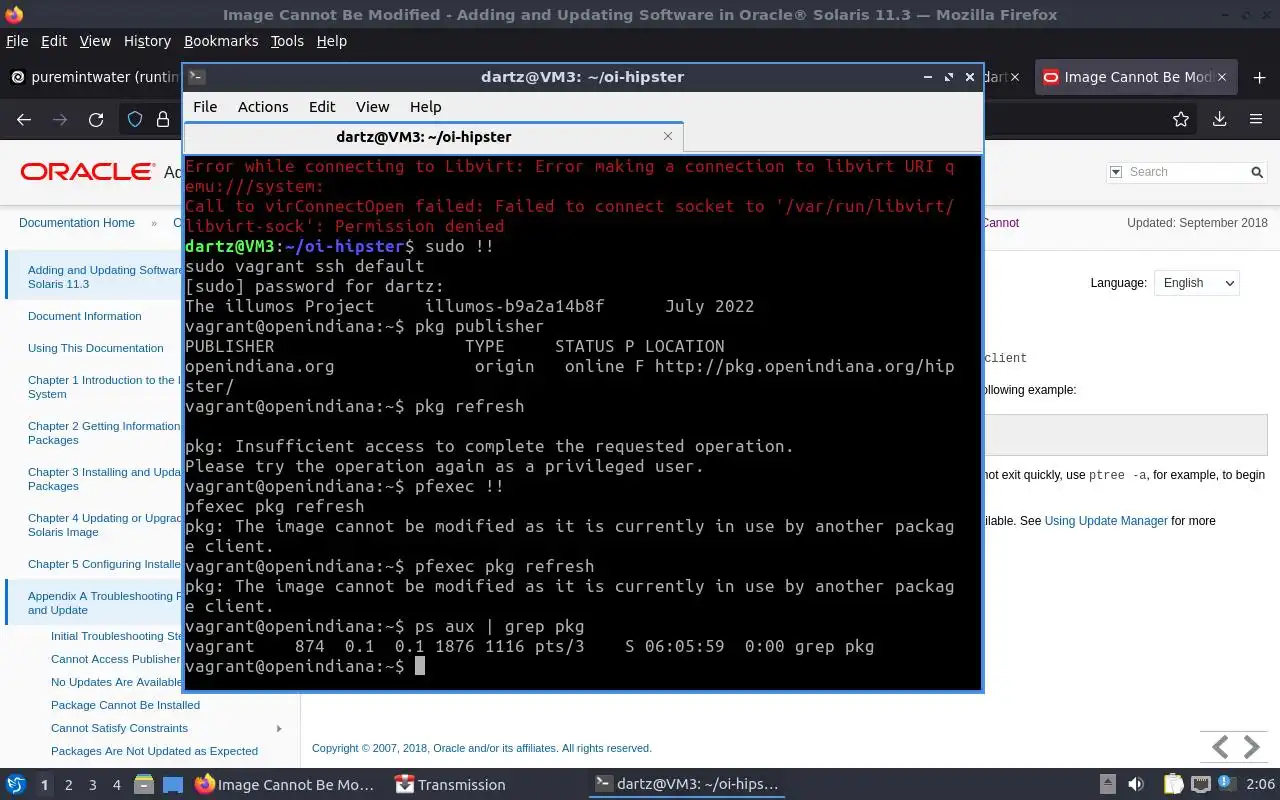Open search scope dropdown arrow beside Search
The image size is (1280, 800).
coord(1116,172)
